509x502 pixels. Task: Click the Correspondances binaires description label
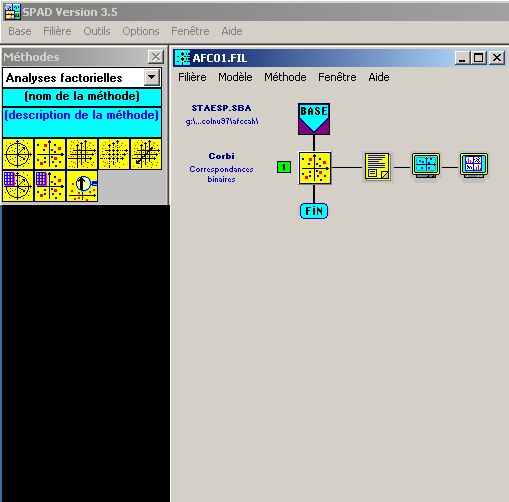(x=221, y=174)
